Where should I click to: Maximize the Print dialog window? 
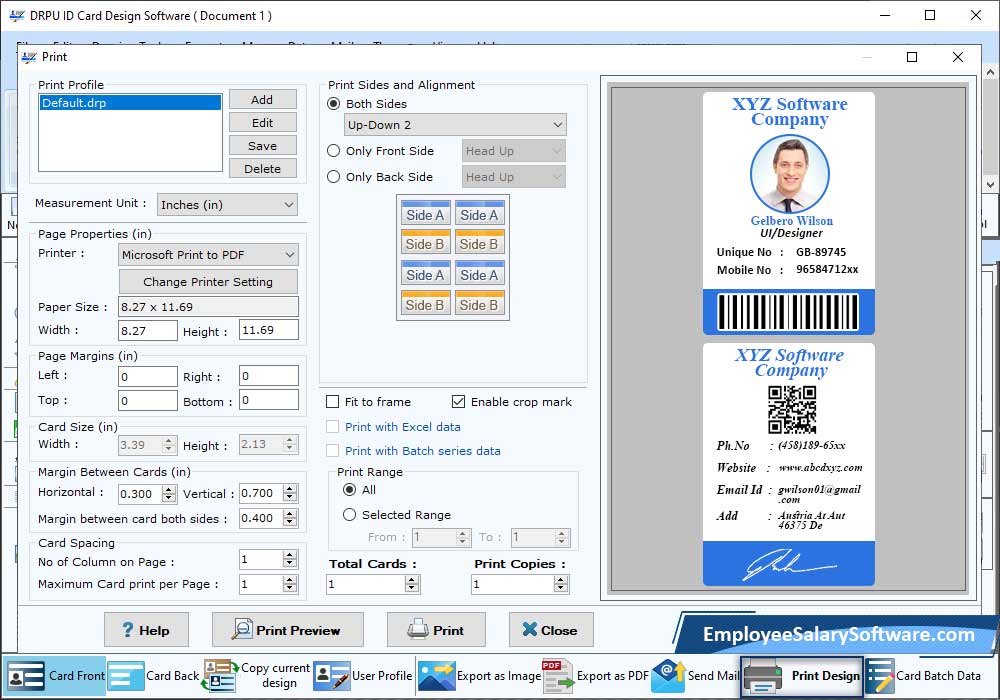(x=912, y=57)
